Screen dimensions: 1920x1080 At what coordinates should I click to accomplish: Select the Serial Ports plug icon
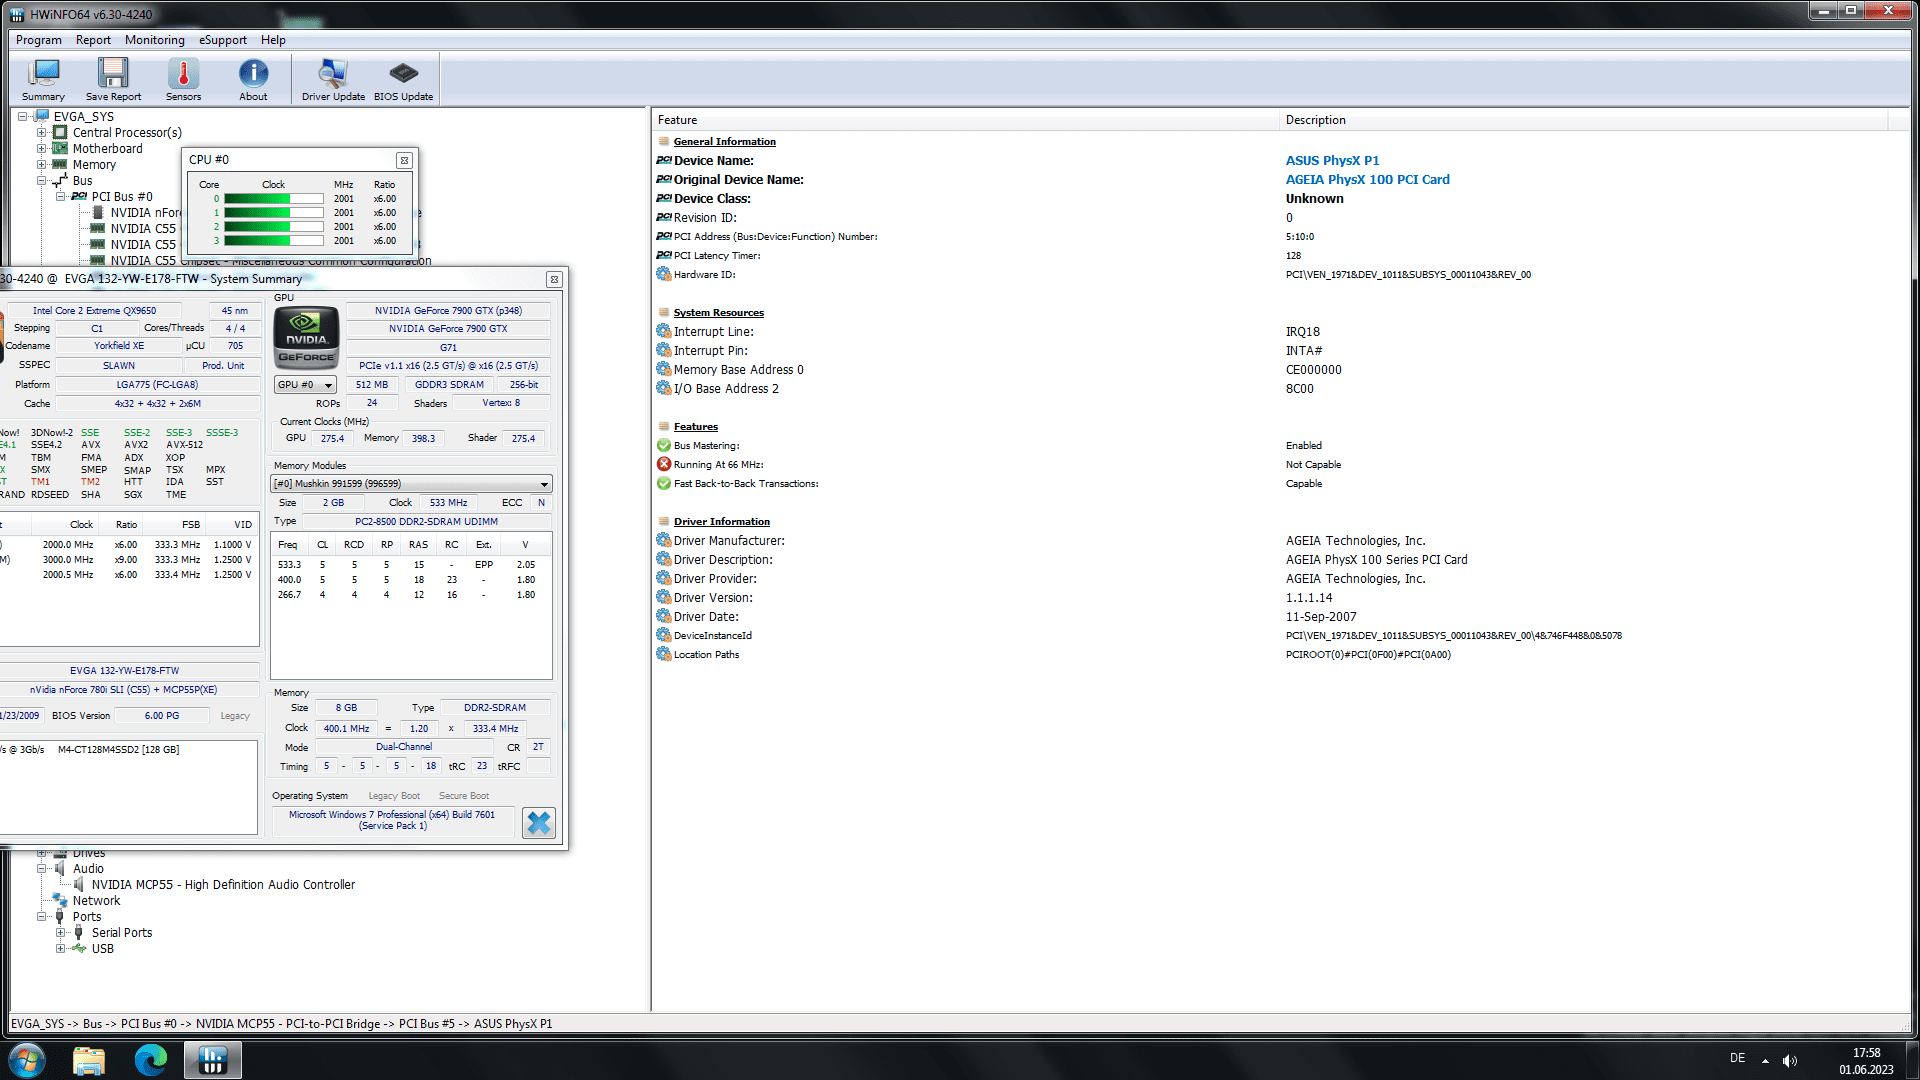79,933
